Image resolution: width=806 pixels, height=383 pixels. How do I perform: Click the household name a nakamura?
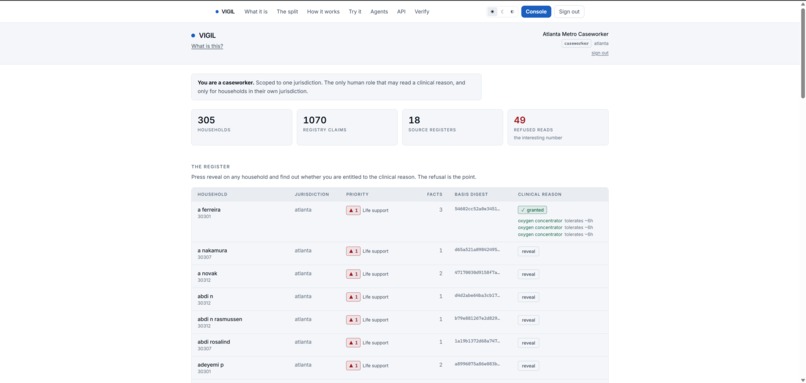[x=212, y=250]
